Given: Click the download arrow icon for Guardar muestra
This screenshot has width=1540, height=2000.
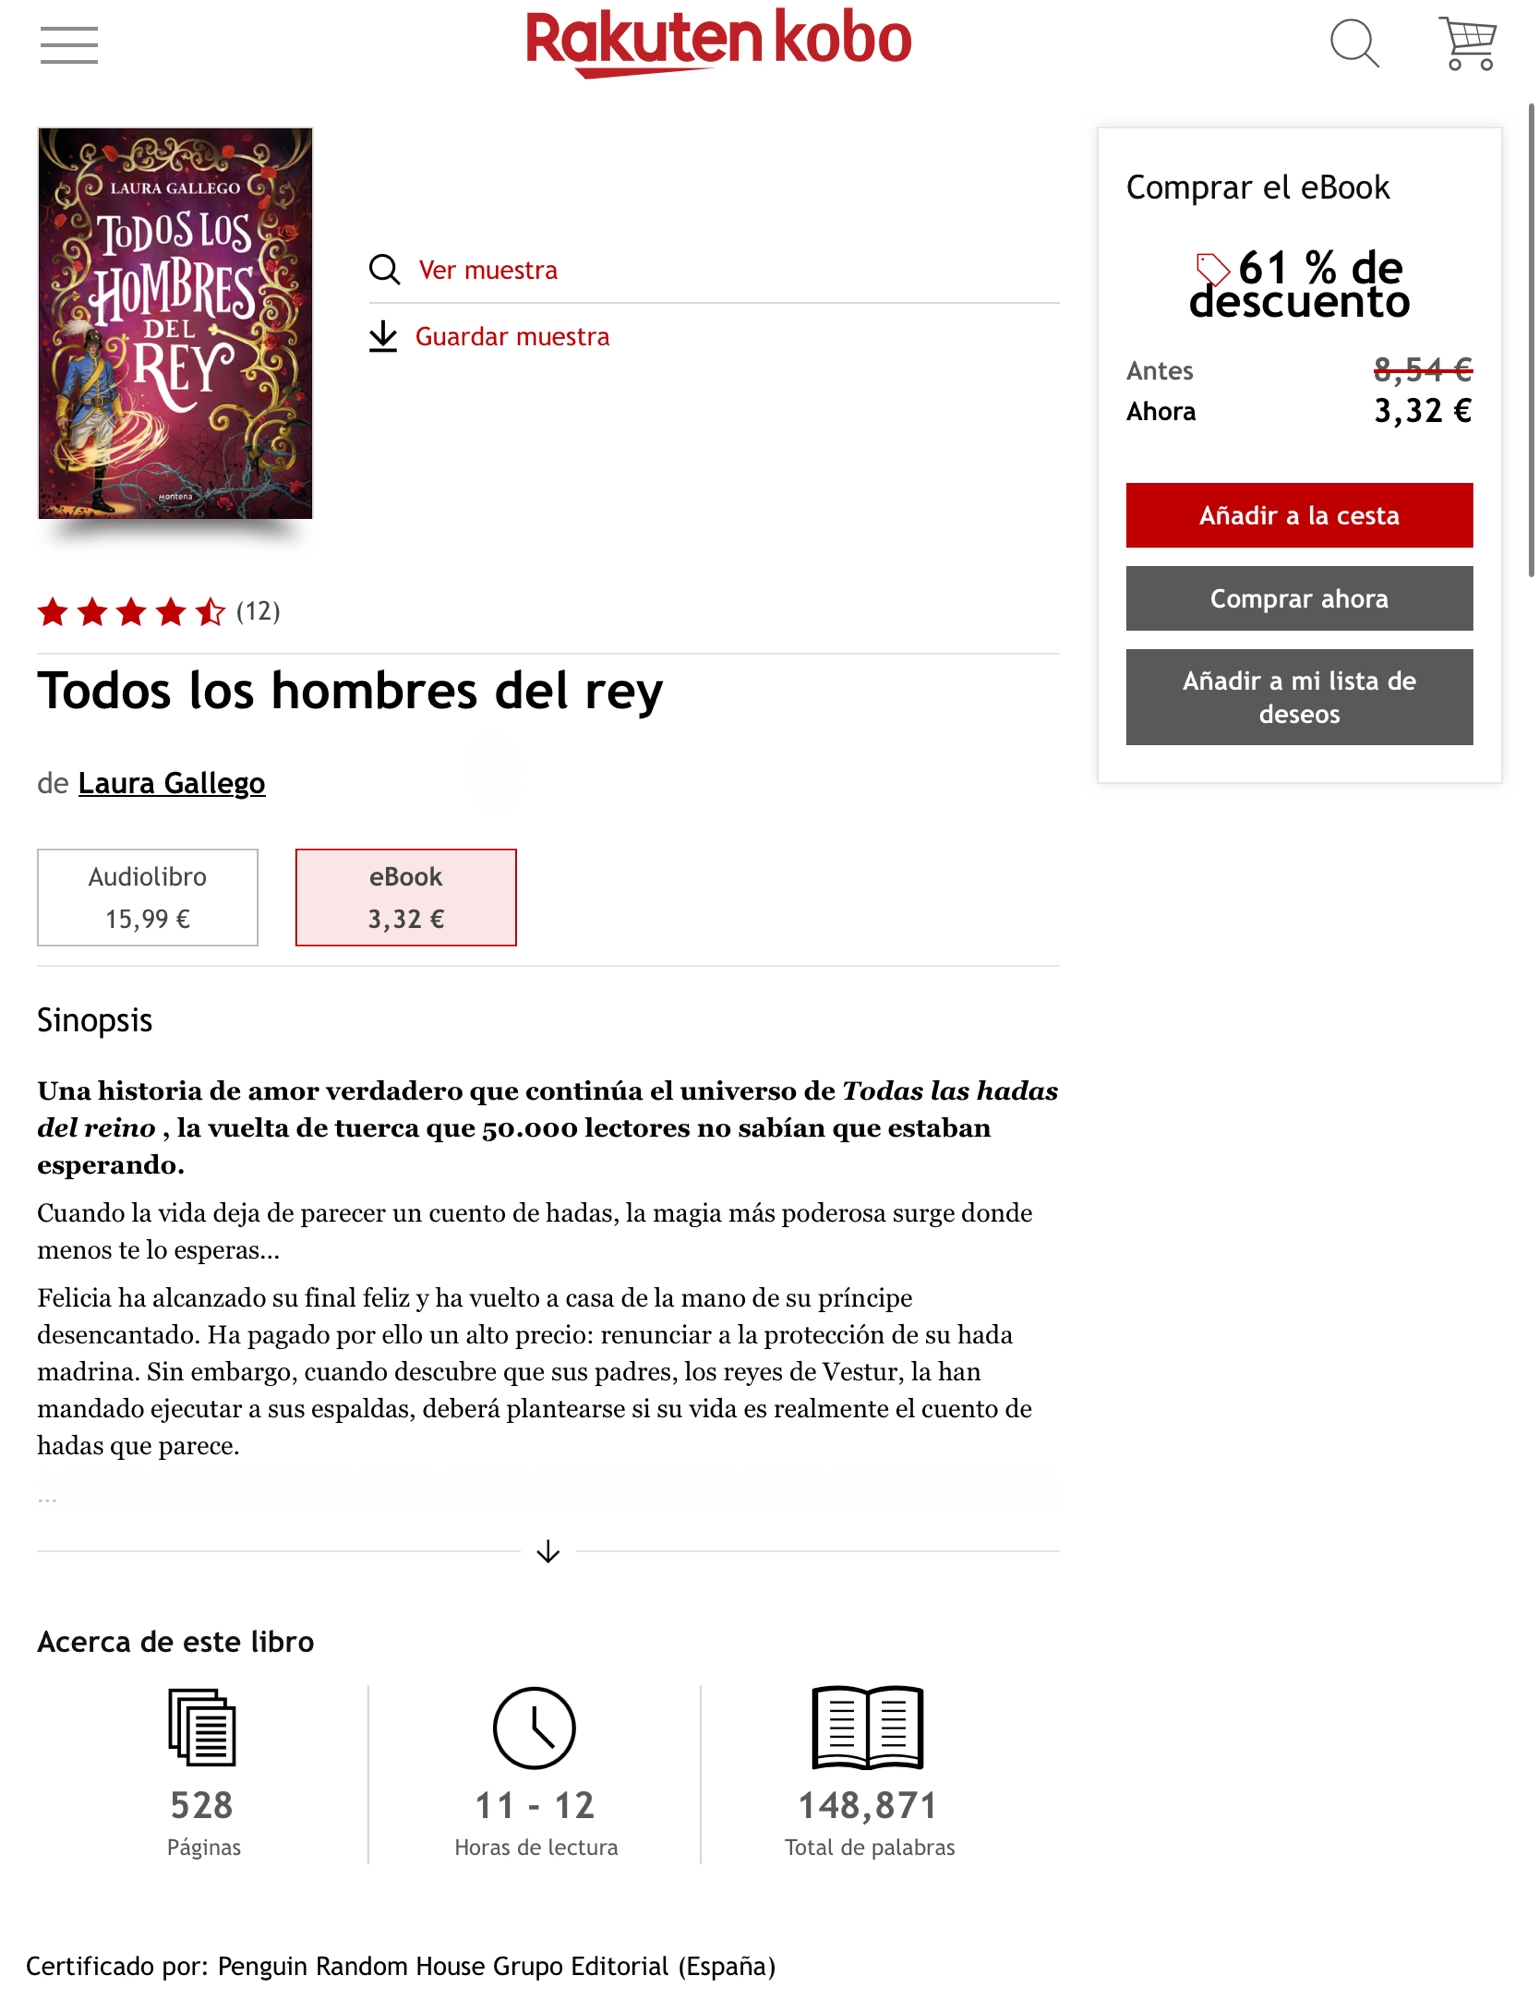Looking at the screenshot, I should 383,337.
